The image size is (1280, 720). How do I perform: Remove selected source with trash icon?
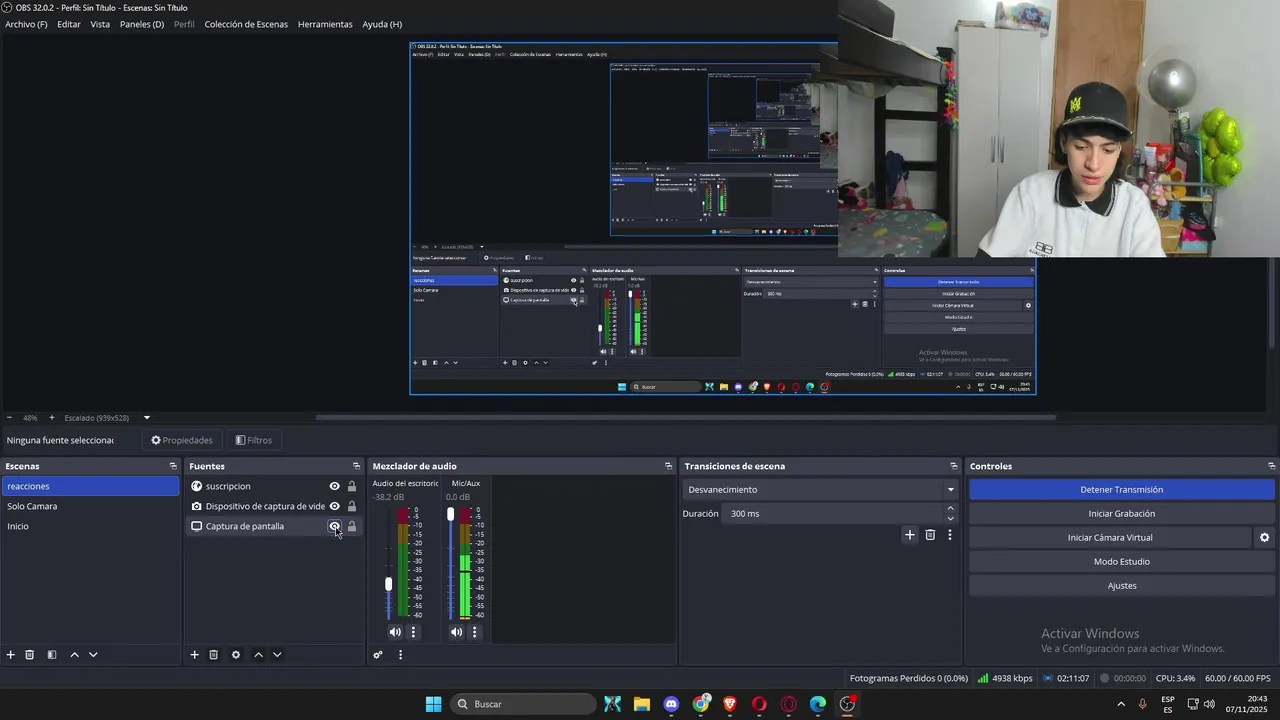pyautogui.click(x=213, y=655)
